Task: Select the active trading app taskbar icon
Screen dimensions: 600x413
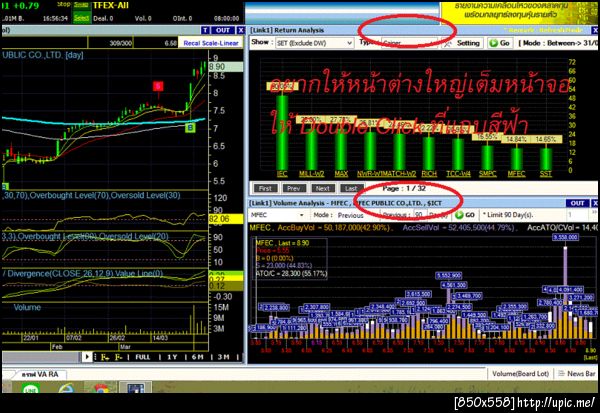Action: [x=135, y=388]
